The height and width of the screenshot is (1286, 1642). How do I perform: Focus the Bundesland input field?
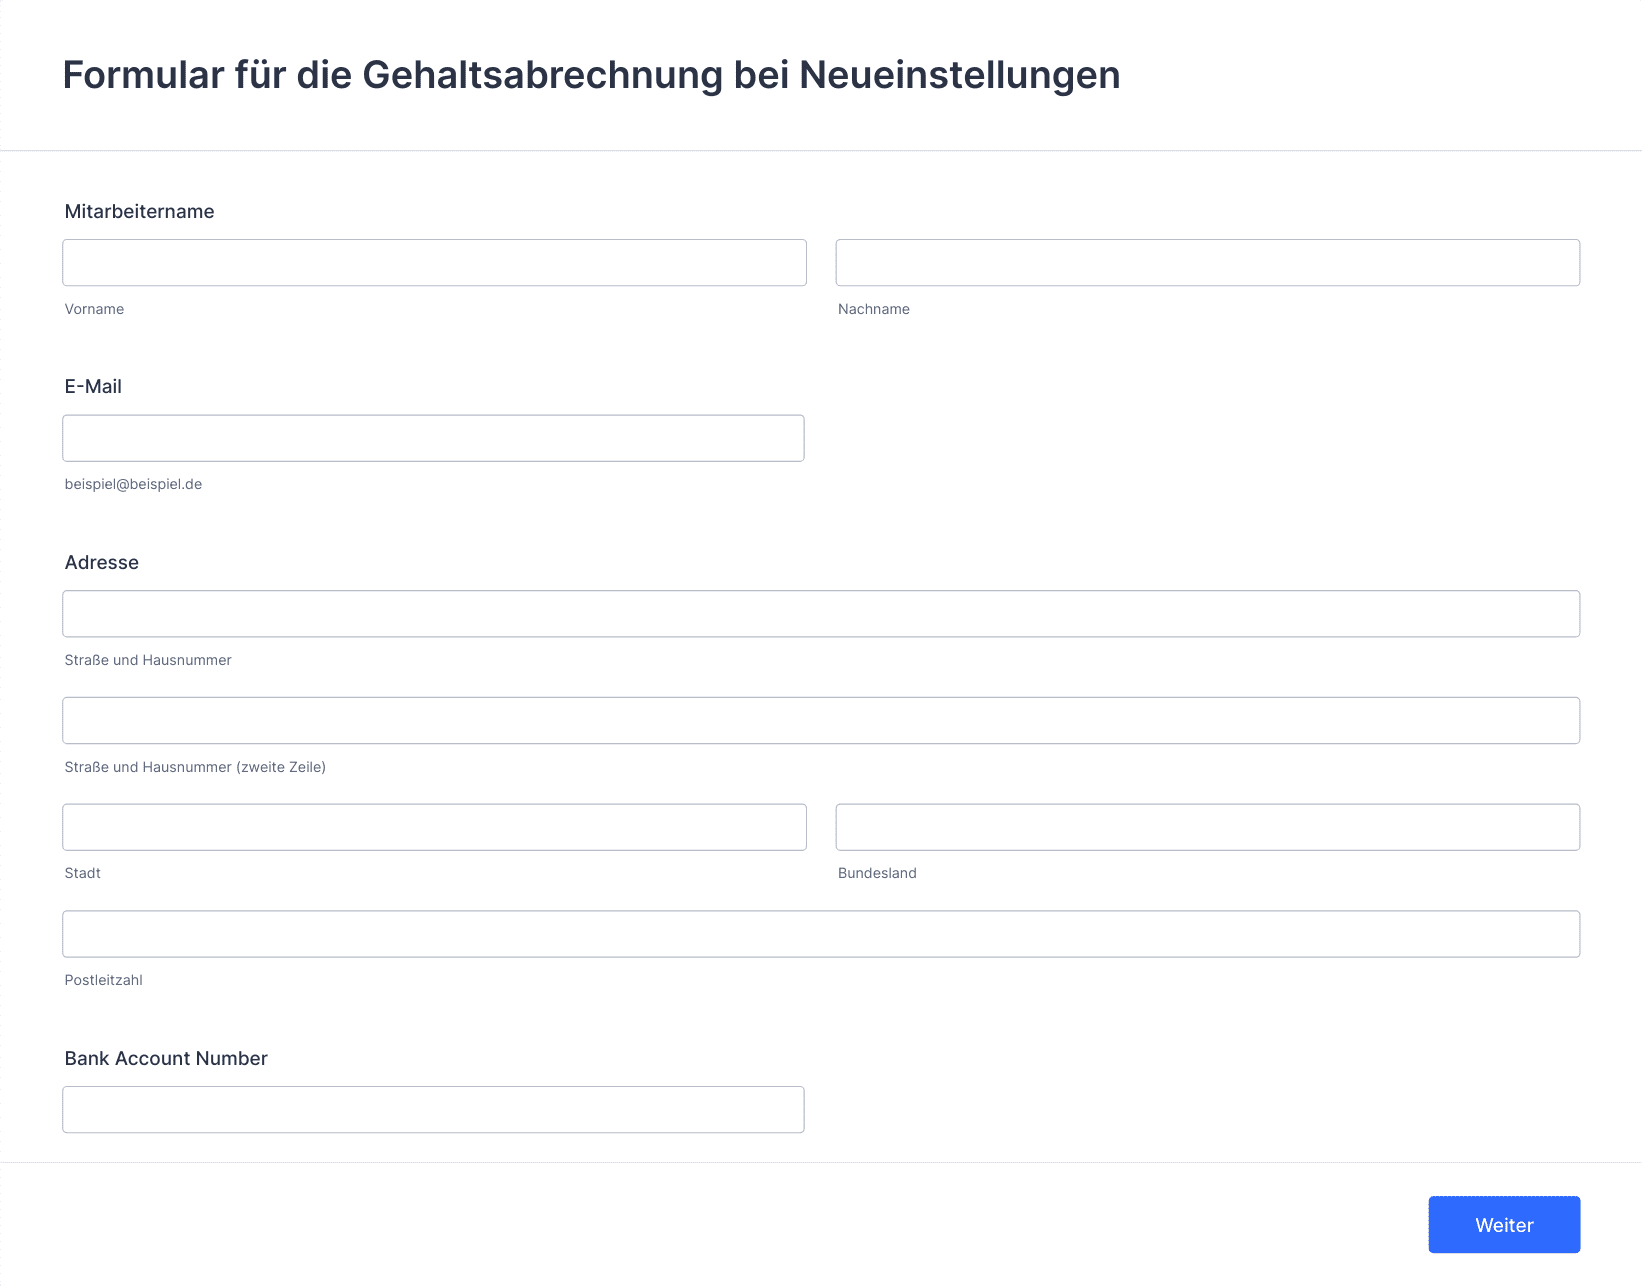point(1208,827)
